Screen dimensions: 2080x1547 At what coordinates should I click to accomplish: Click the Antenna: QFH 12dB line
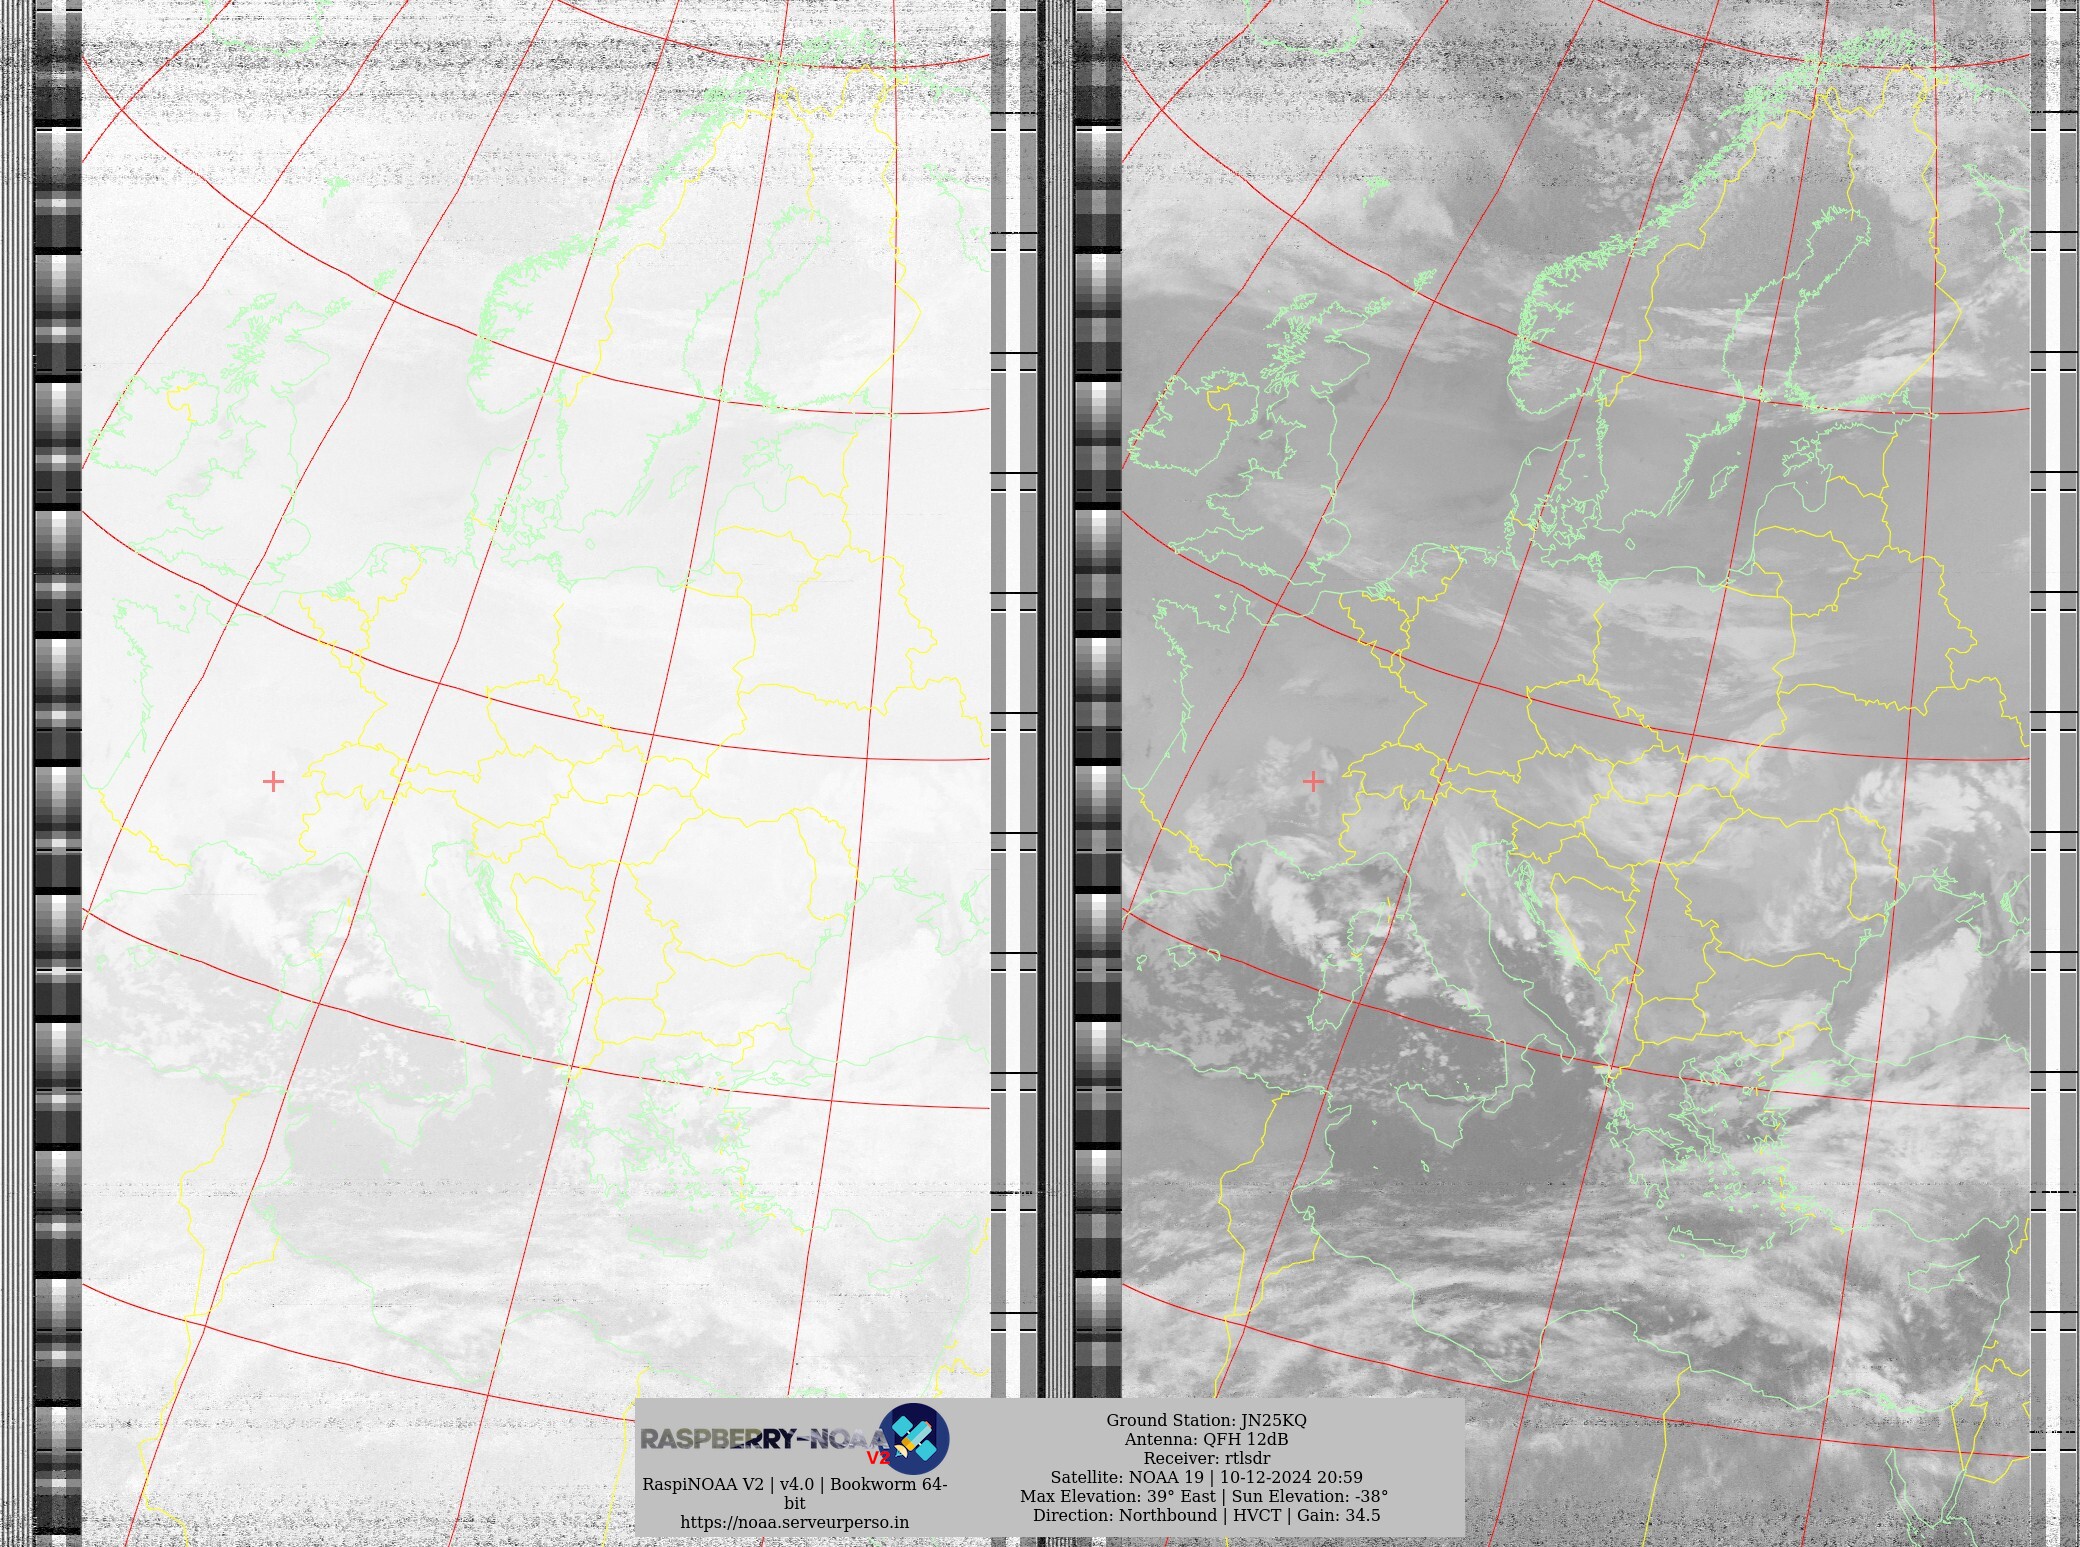point(1206,1439)
